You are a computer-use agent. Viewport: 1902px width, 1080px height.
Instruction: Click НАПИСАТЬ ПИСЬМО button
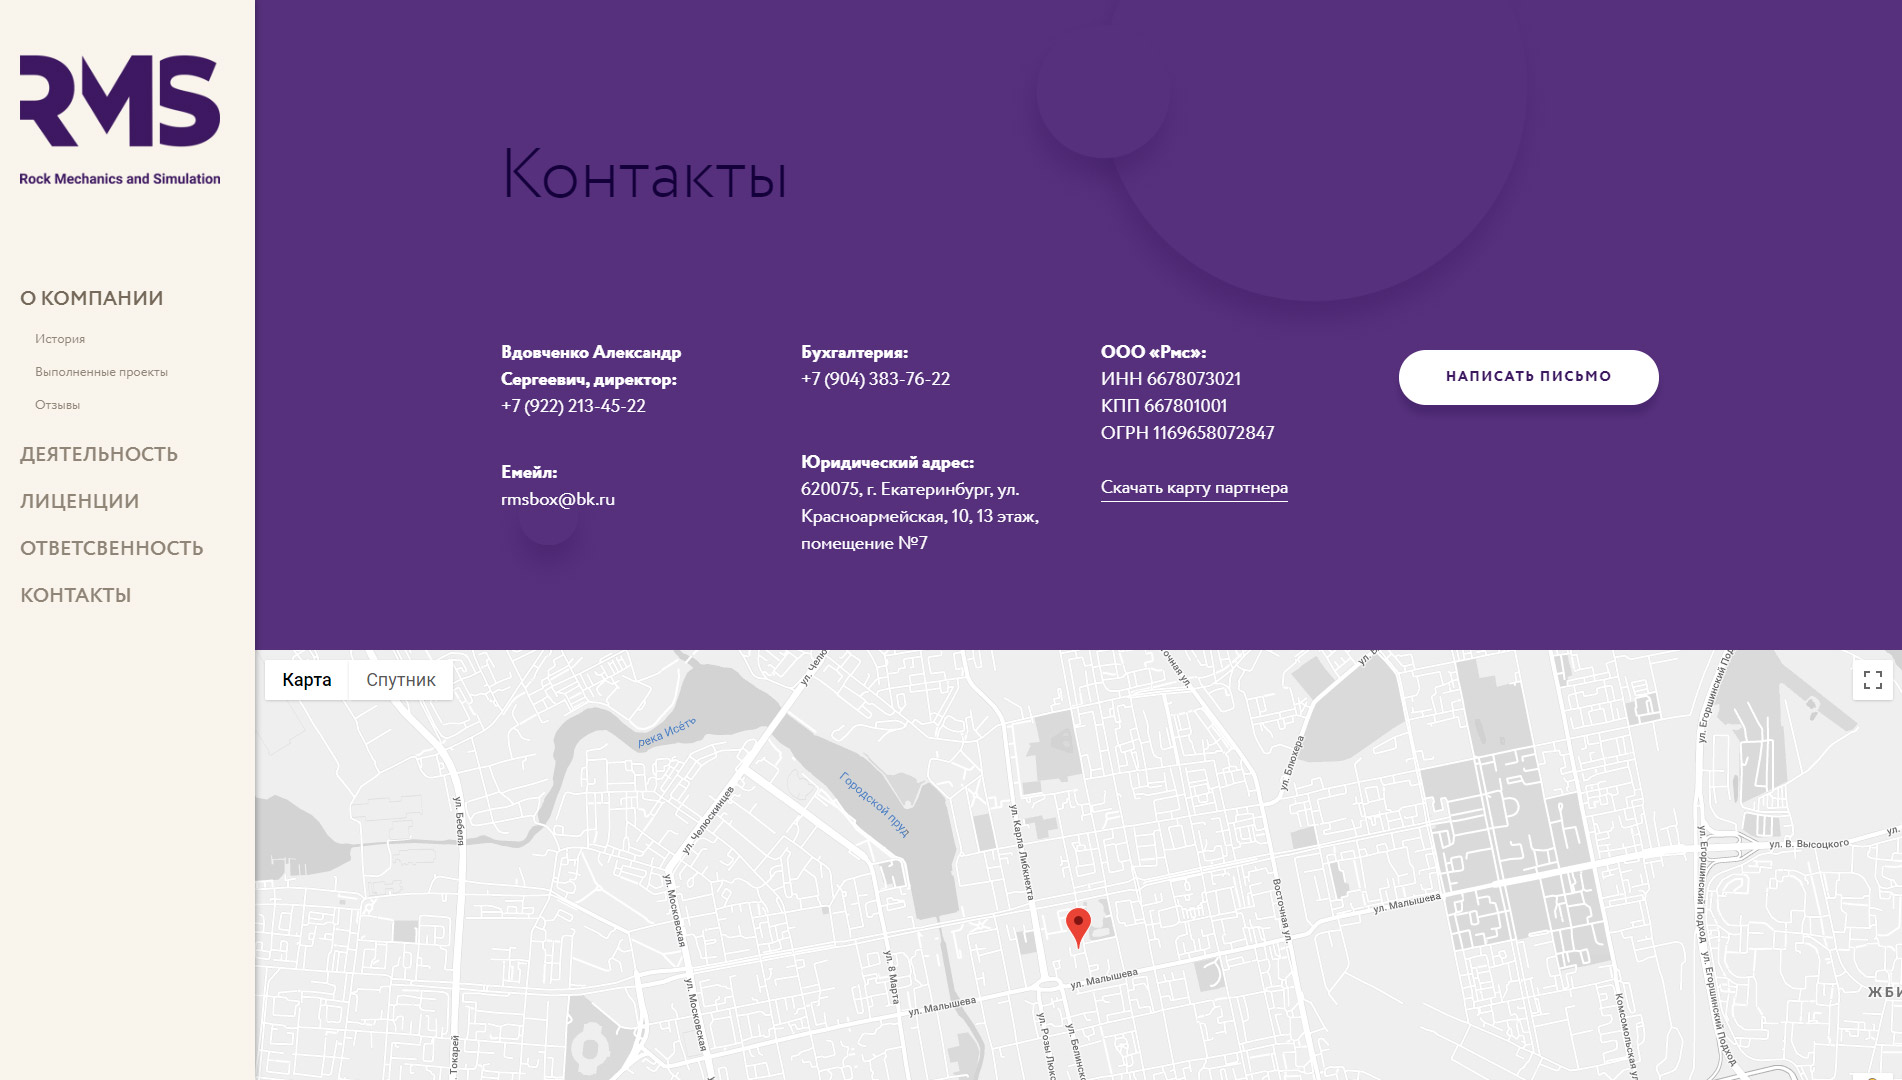[1528, 377]
